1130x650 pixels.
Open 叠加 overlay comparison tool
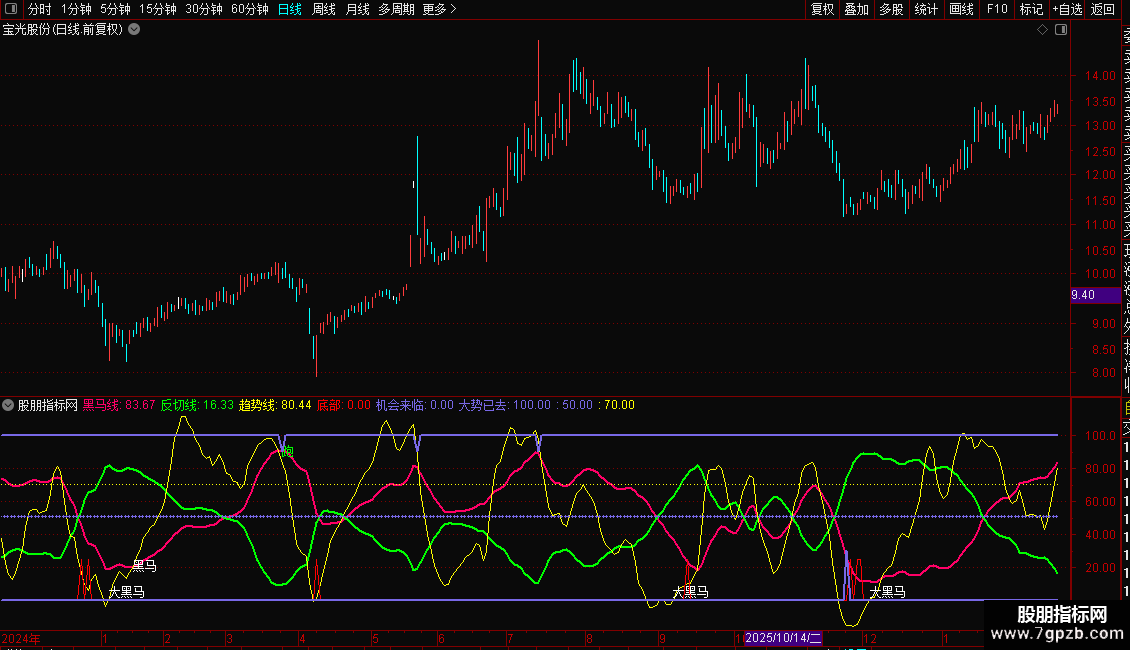(856, 9)
